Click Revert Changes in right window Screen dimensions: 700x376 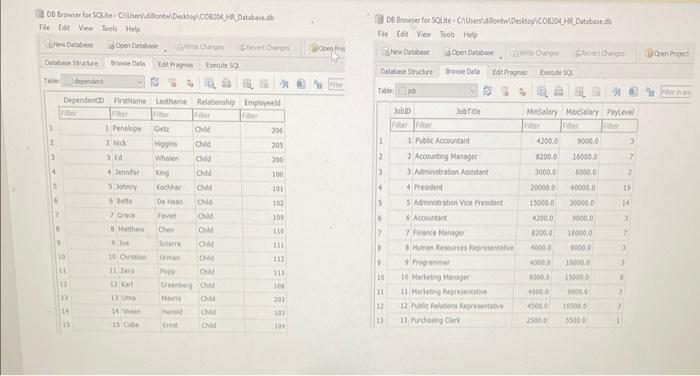pyautogui.click(x=599, y=54)
